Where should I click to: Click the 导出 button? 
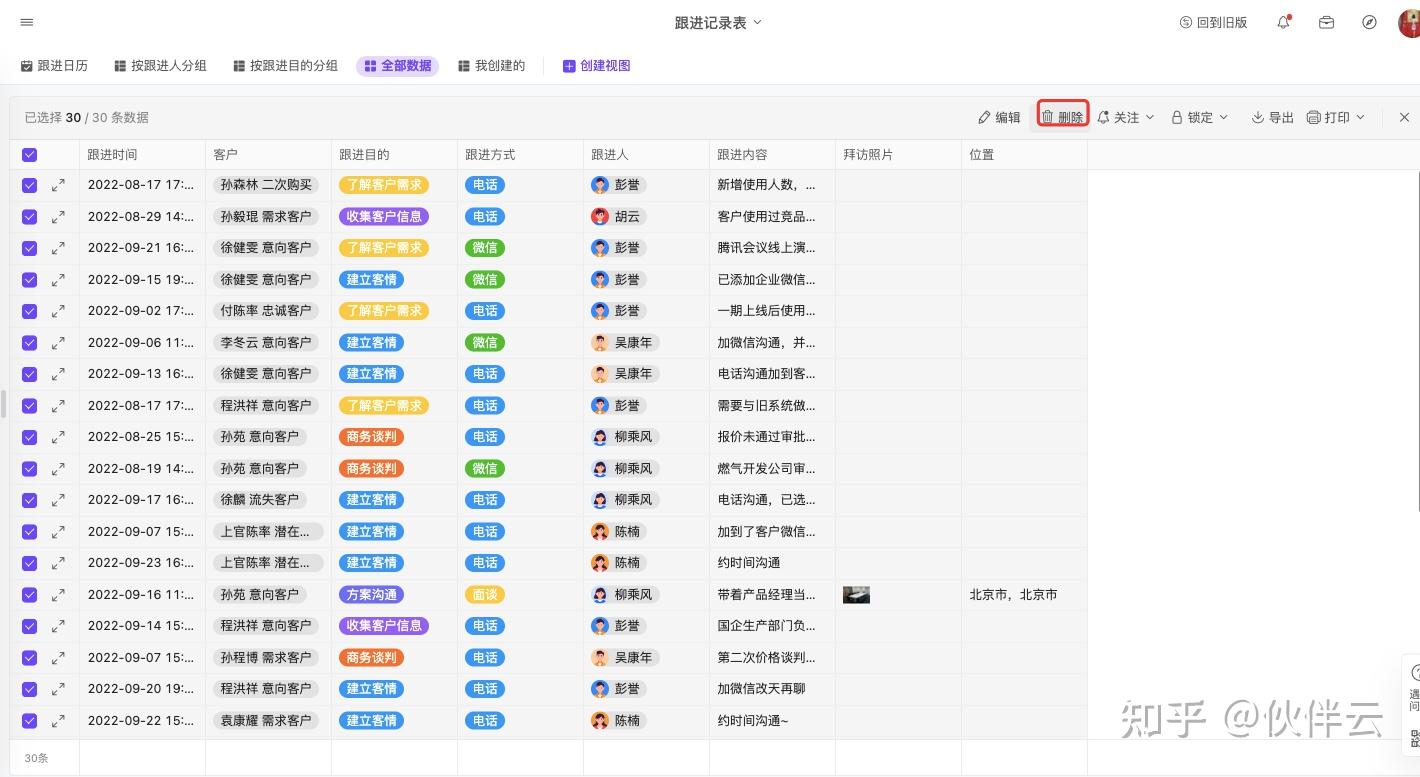pos(1272,117)
